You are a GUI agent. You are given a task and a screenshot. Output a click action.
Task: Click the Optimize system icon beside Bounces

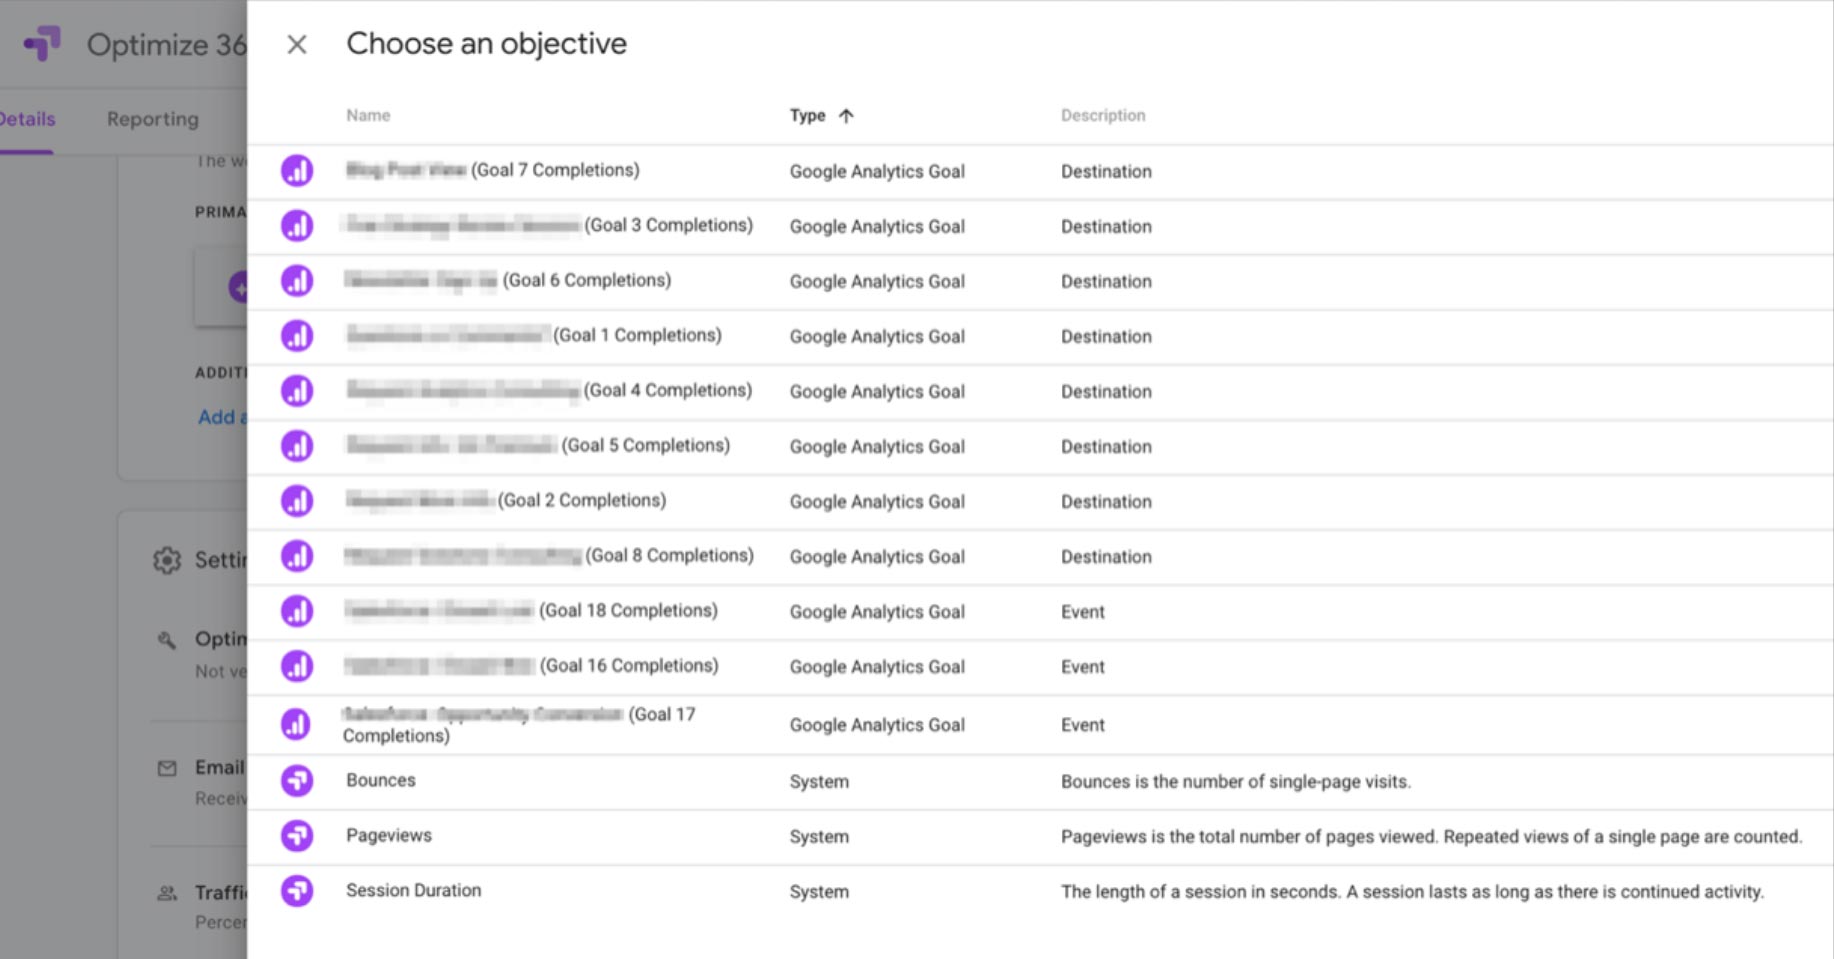[296, 780]
